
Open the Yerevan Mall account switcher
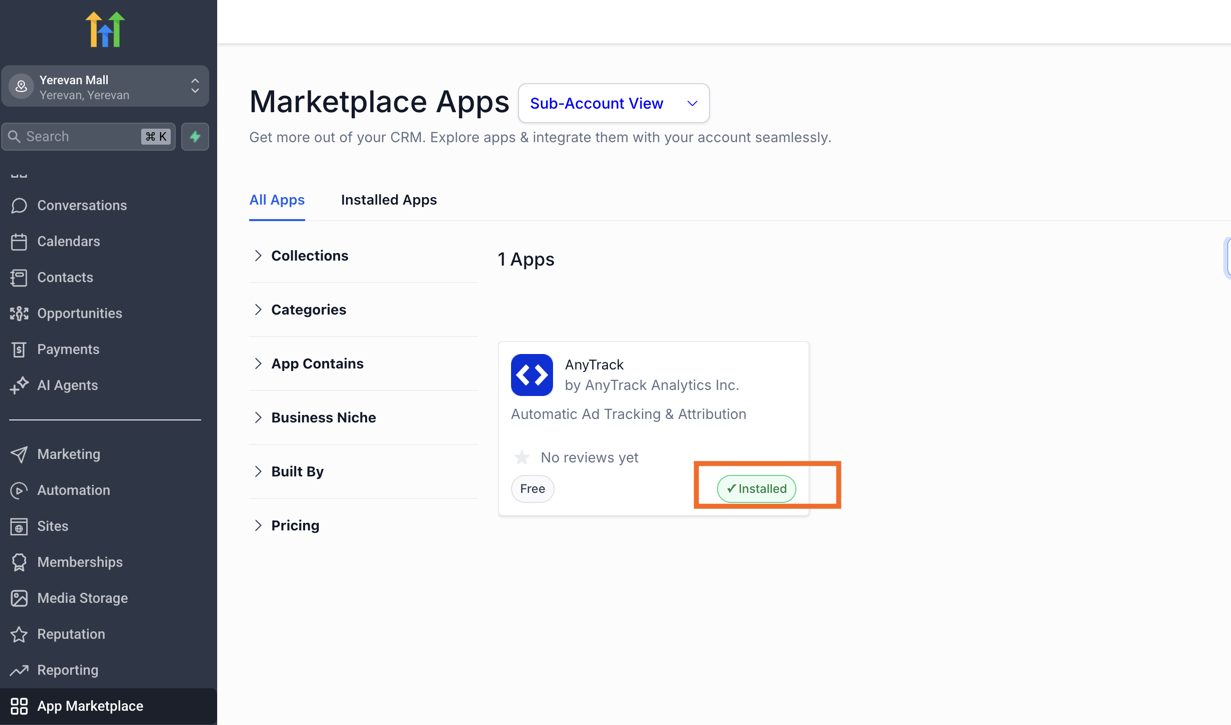105,87
